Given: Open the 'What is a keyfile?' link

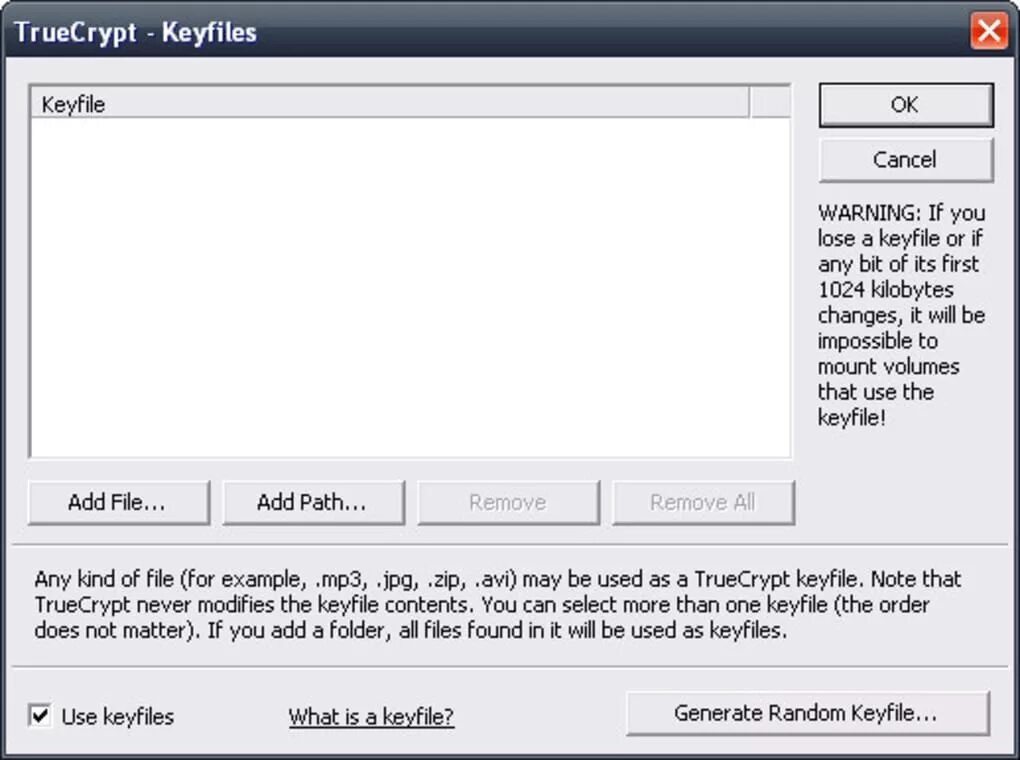Looking at the screenshot, I should tap(371, 716).
